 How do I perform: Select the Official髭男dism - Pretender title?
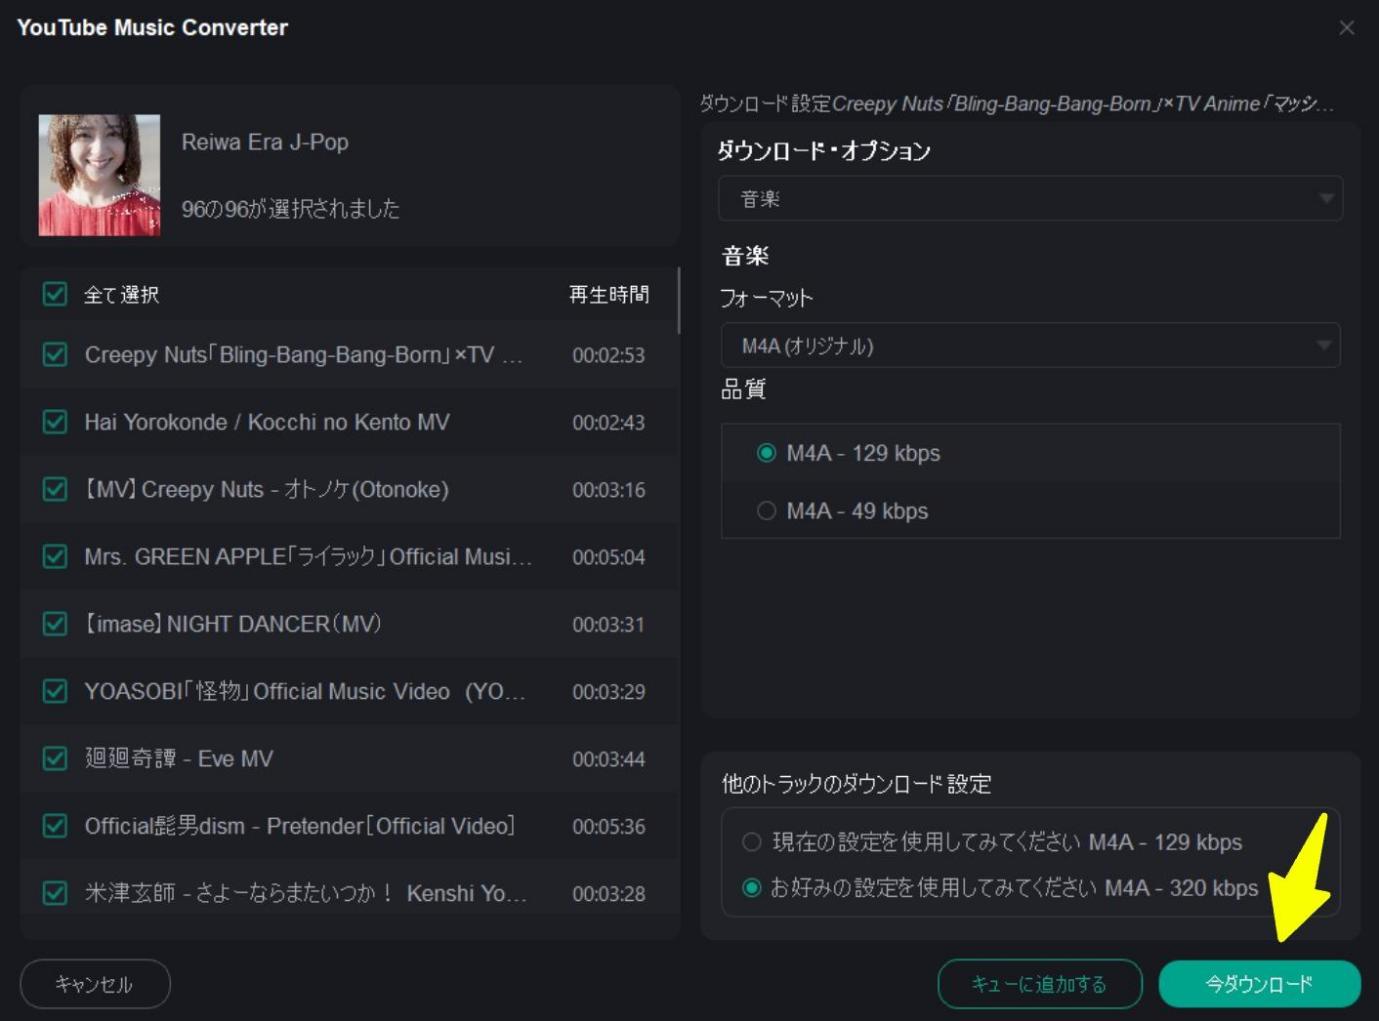coord(300,826)
